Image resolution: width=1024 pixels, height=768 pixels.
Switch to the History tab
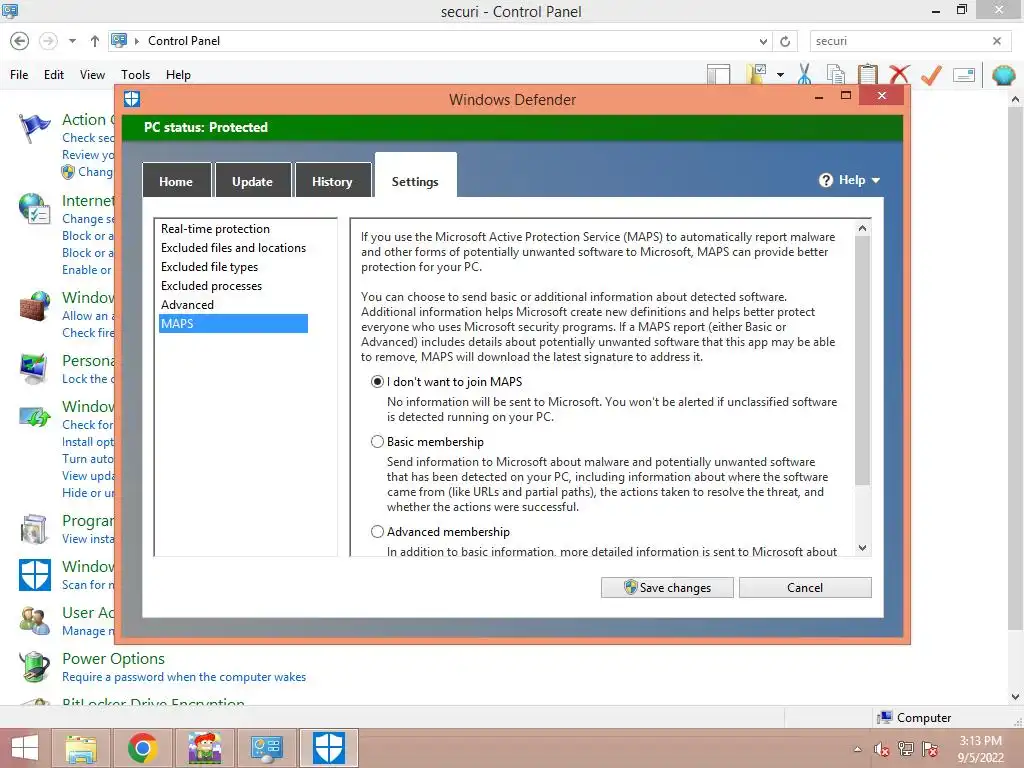pos(333,181)
